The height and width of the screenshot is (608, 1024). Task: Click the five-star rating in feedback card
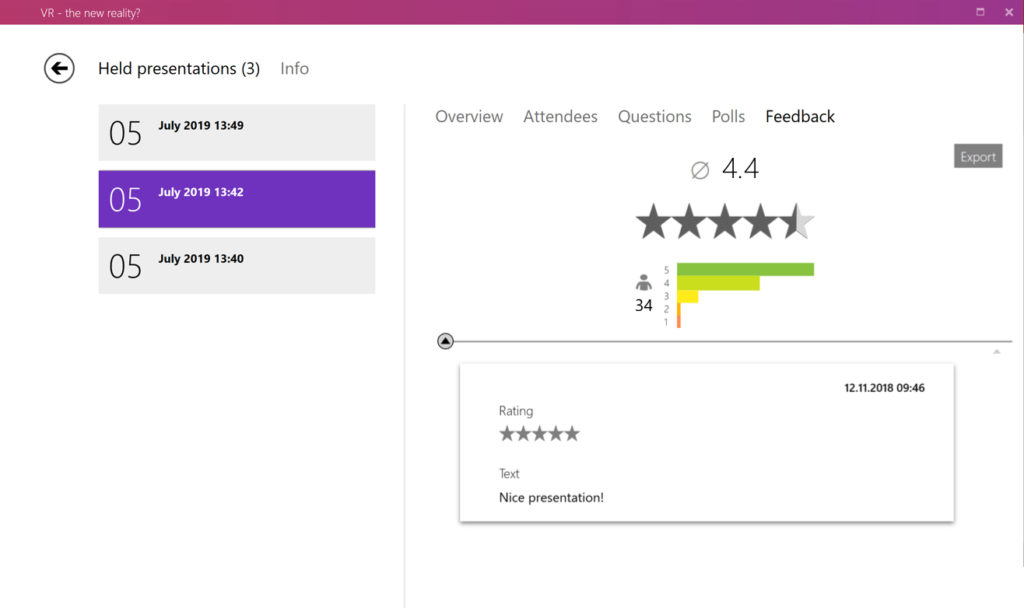pos(539,434)
